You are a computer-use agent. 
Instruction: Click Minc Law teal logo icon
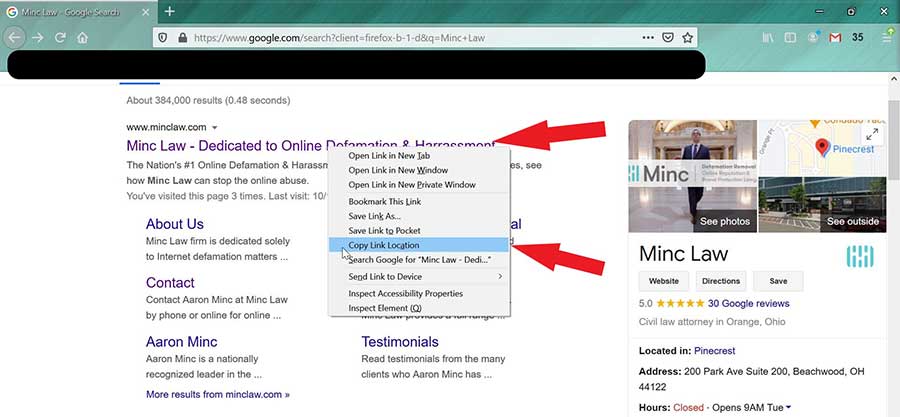click(860, 256)
